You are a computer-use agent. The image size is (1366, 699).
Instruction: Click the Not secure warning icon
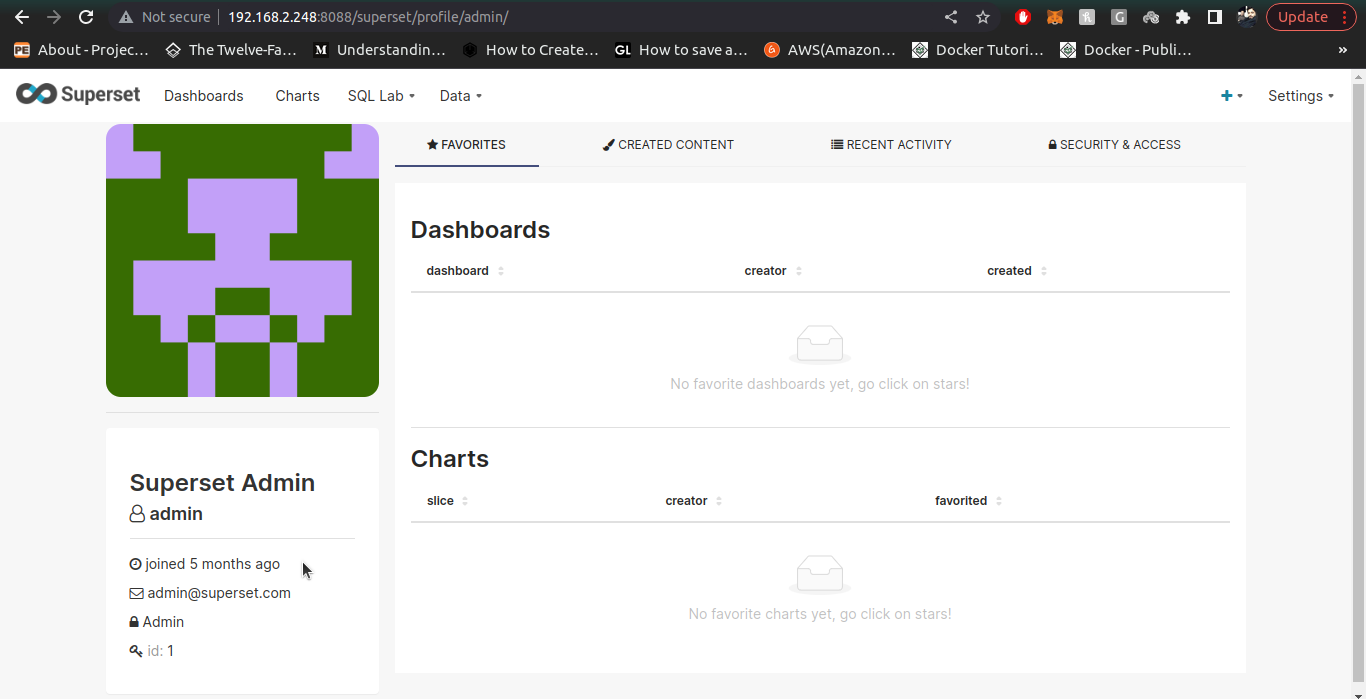[126, 17]
